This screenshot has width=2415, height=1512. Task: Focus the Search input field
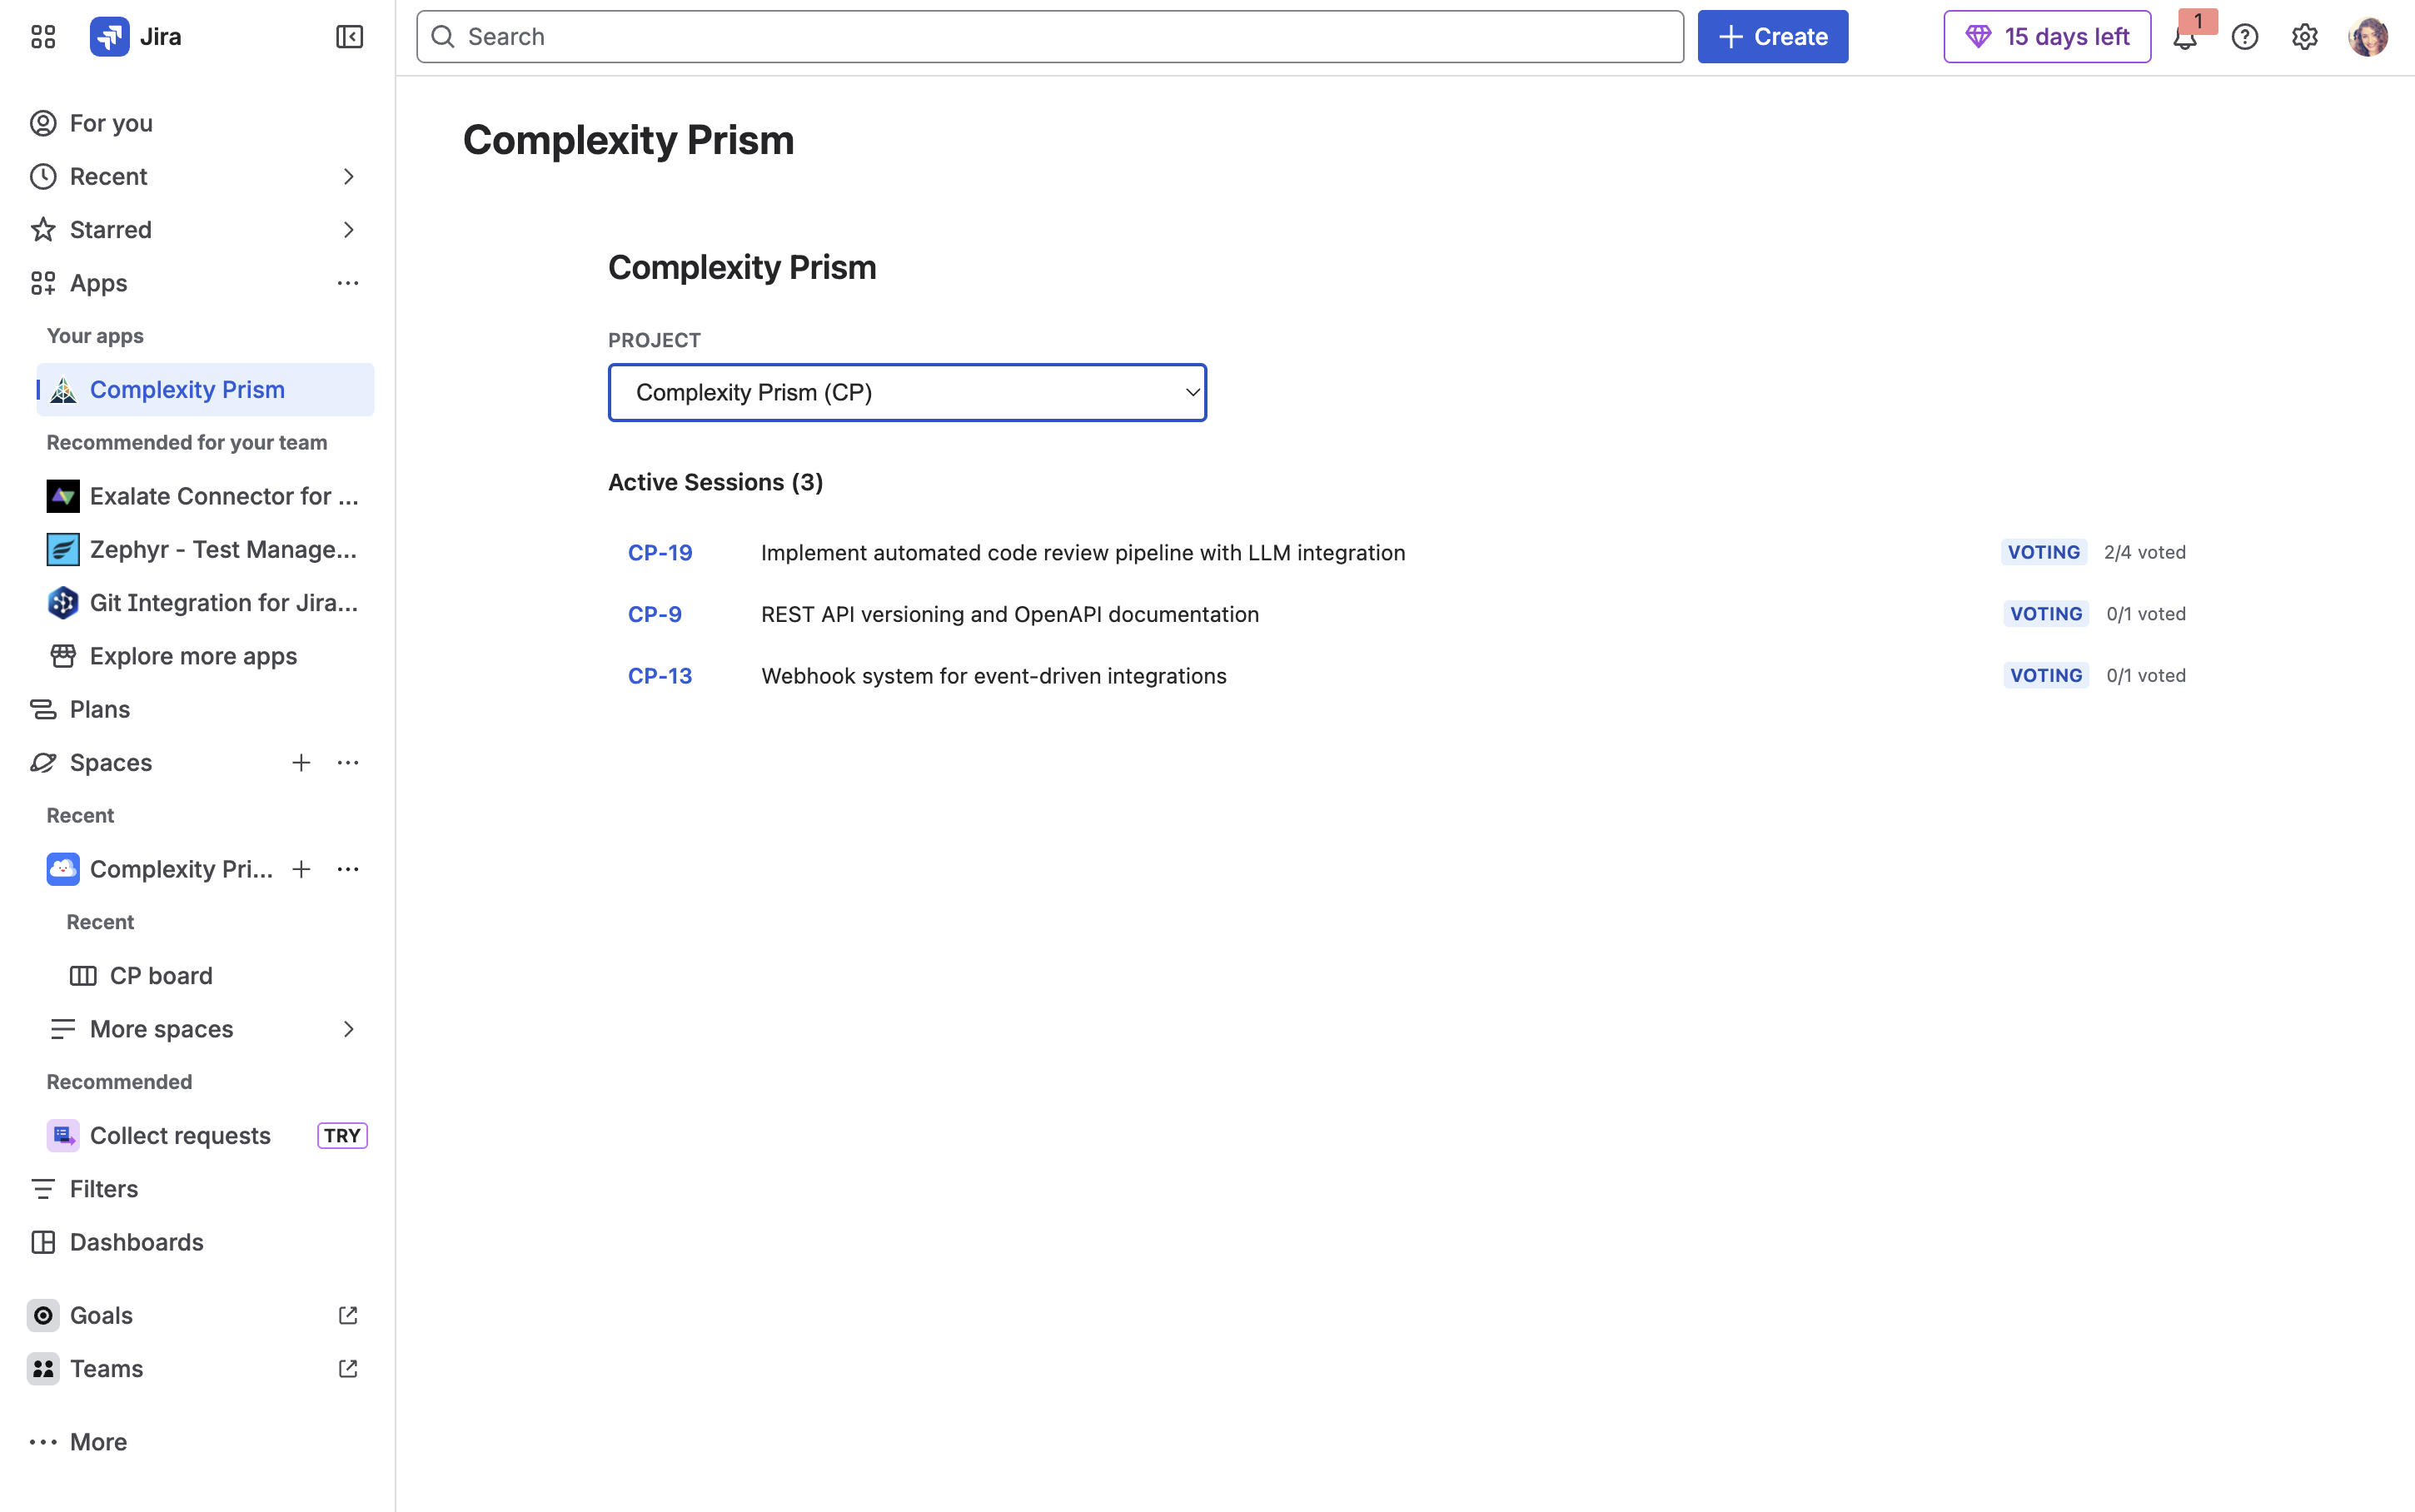[1050, 37]
